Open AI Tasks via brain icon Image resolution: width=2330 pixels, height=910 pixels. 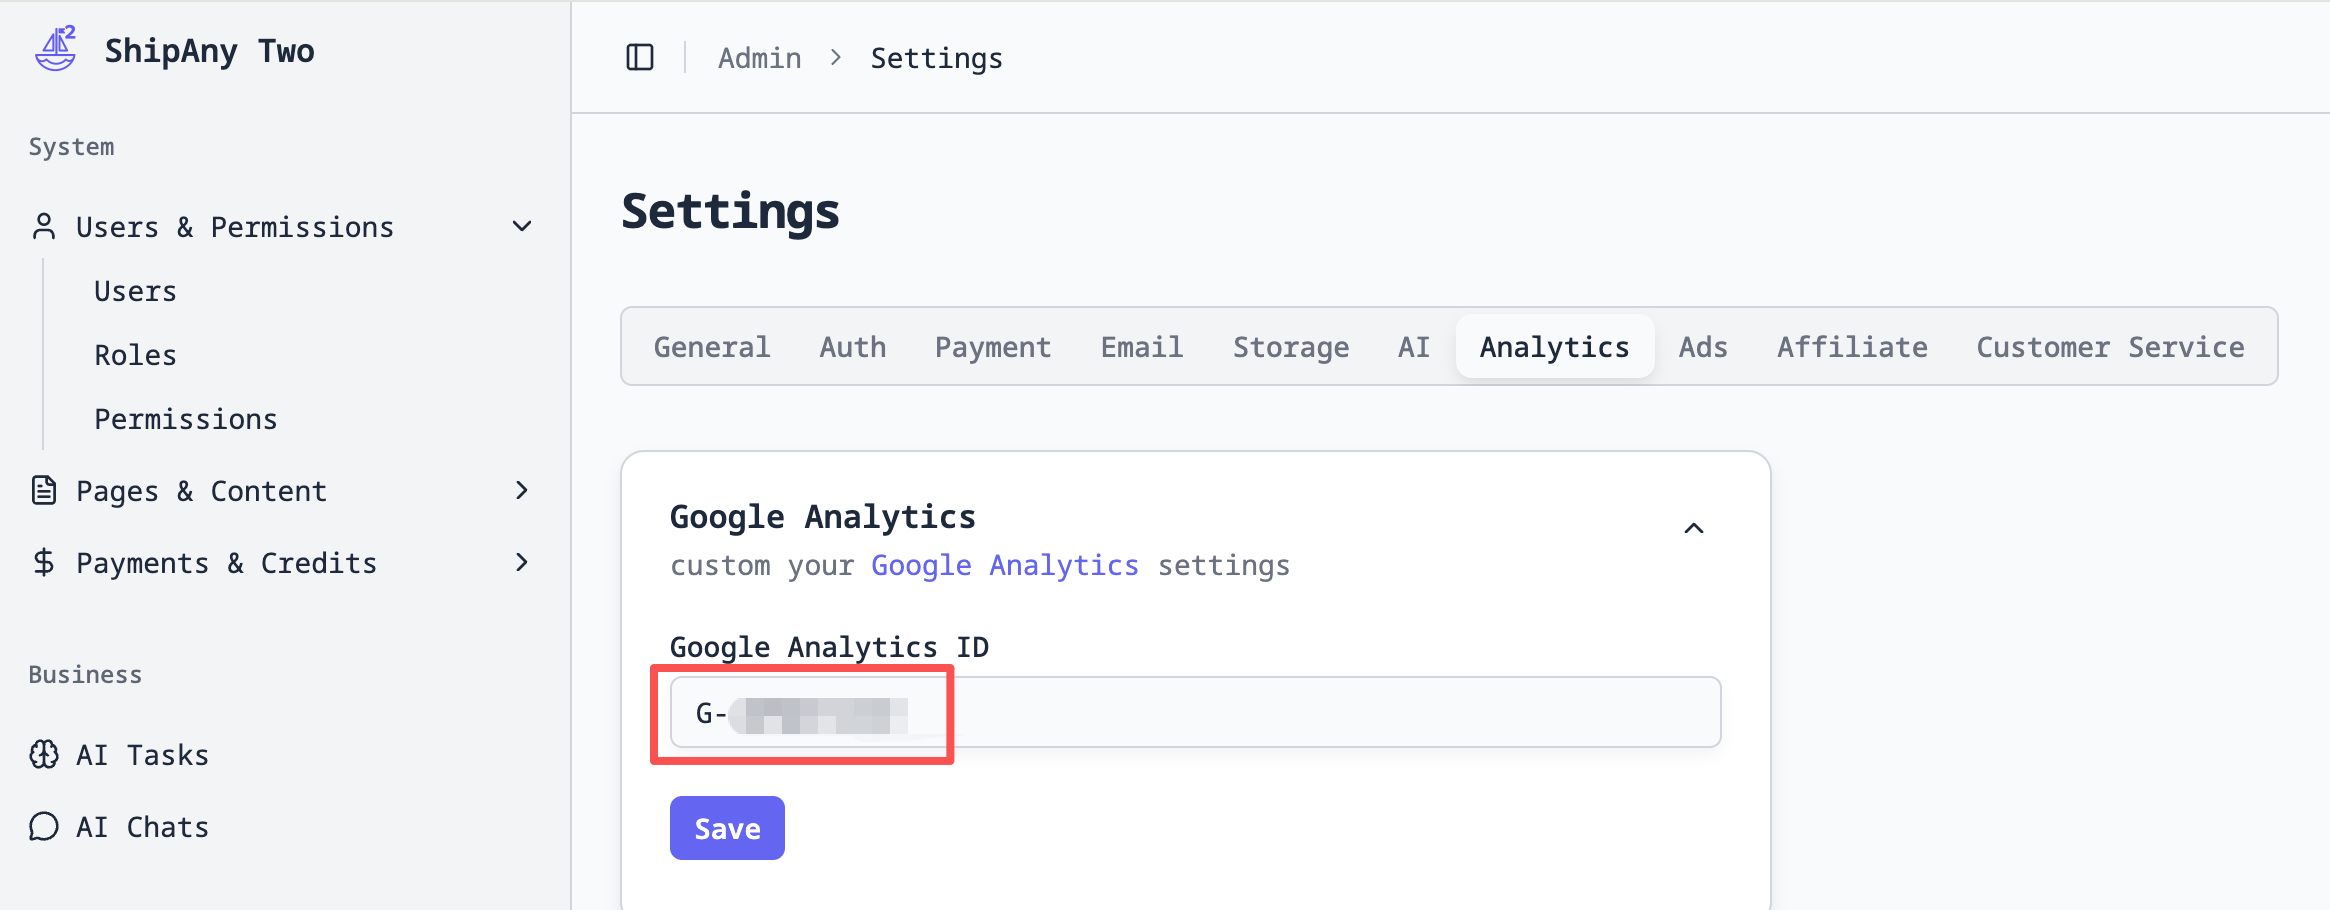tap(44, 755)
